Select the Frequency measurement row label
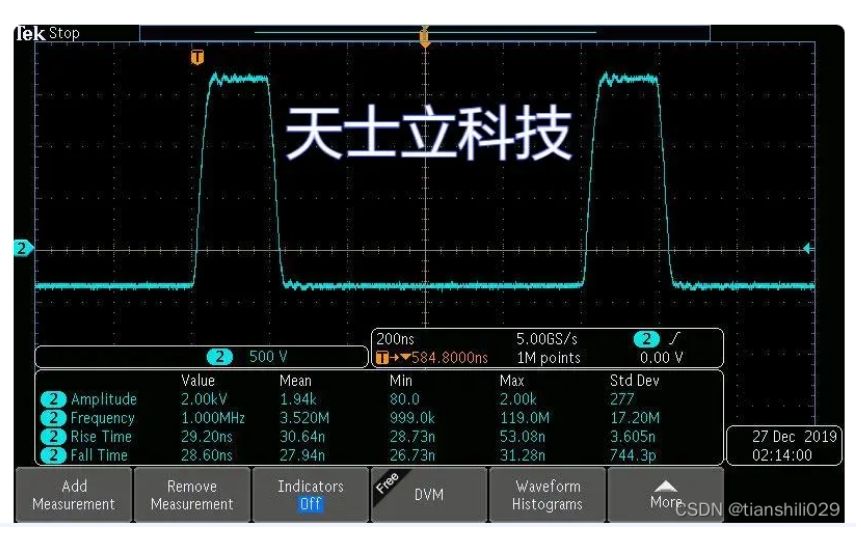This screenshot has width=861, height=545. click(x=102, y=418)
